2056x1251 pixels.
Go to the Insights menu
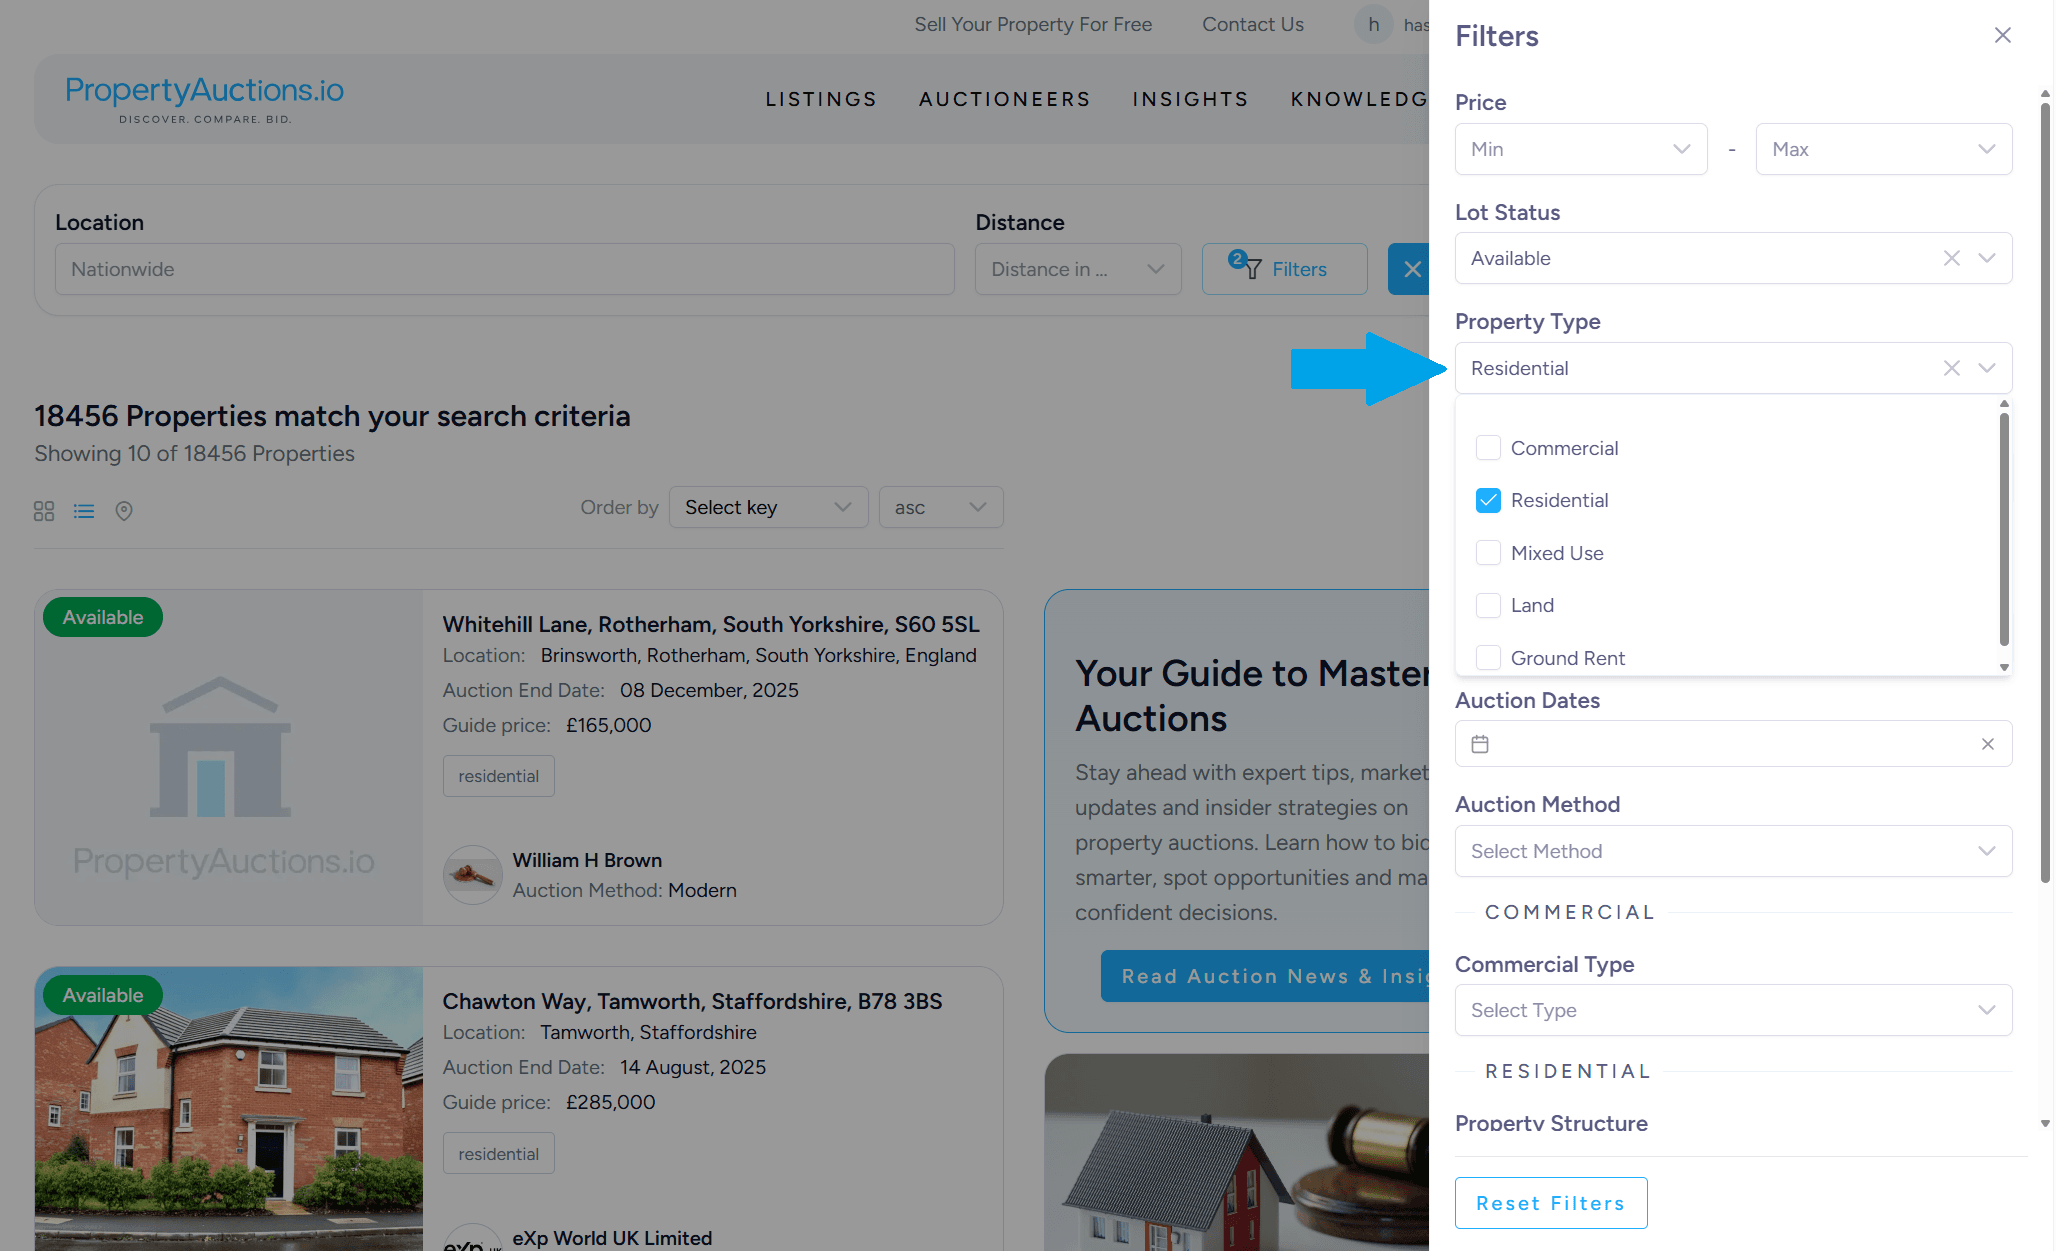pos(1190,99)
